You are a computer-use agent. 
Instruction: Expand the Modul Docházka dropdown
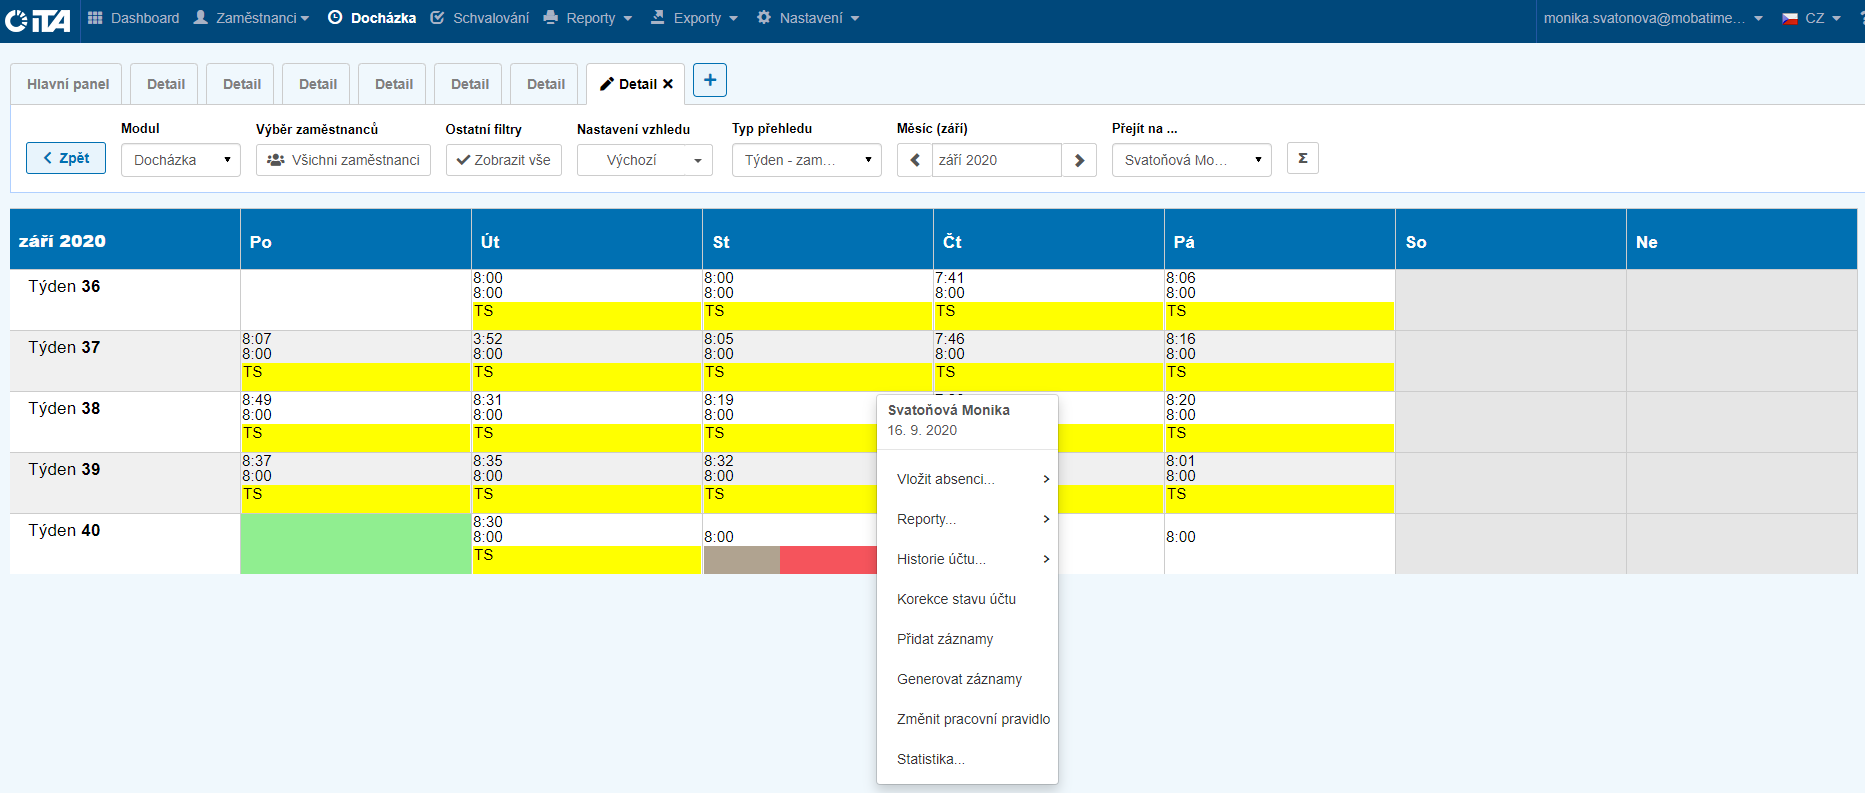[181, 160]
